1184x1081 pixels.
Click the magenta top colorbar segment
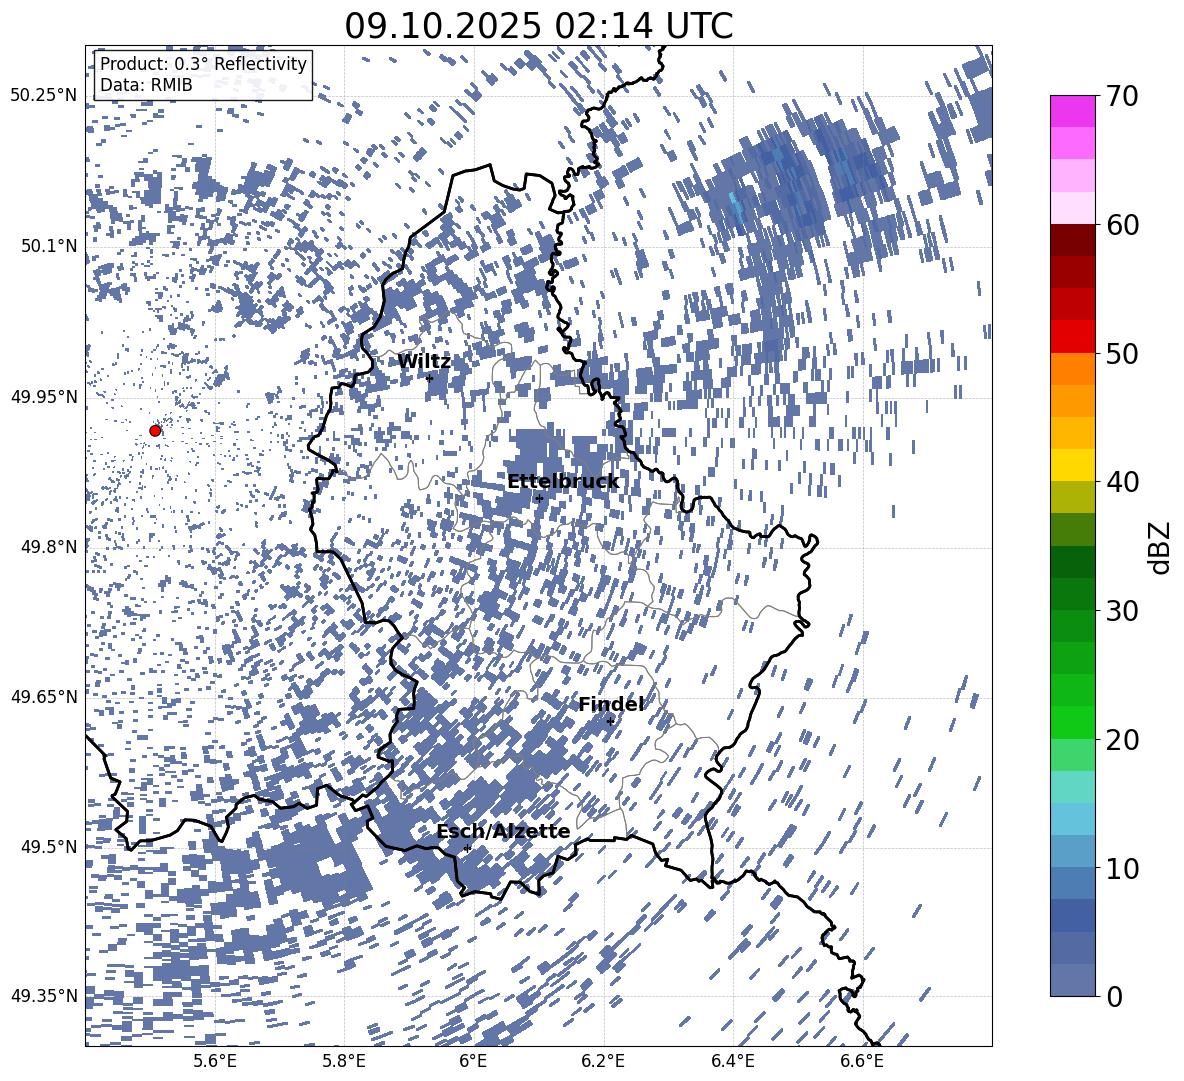coord(1072,112)
